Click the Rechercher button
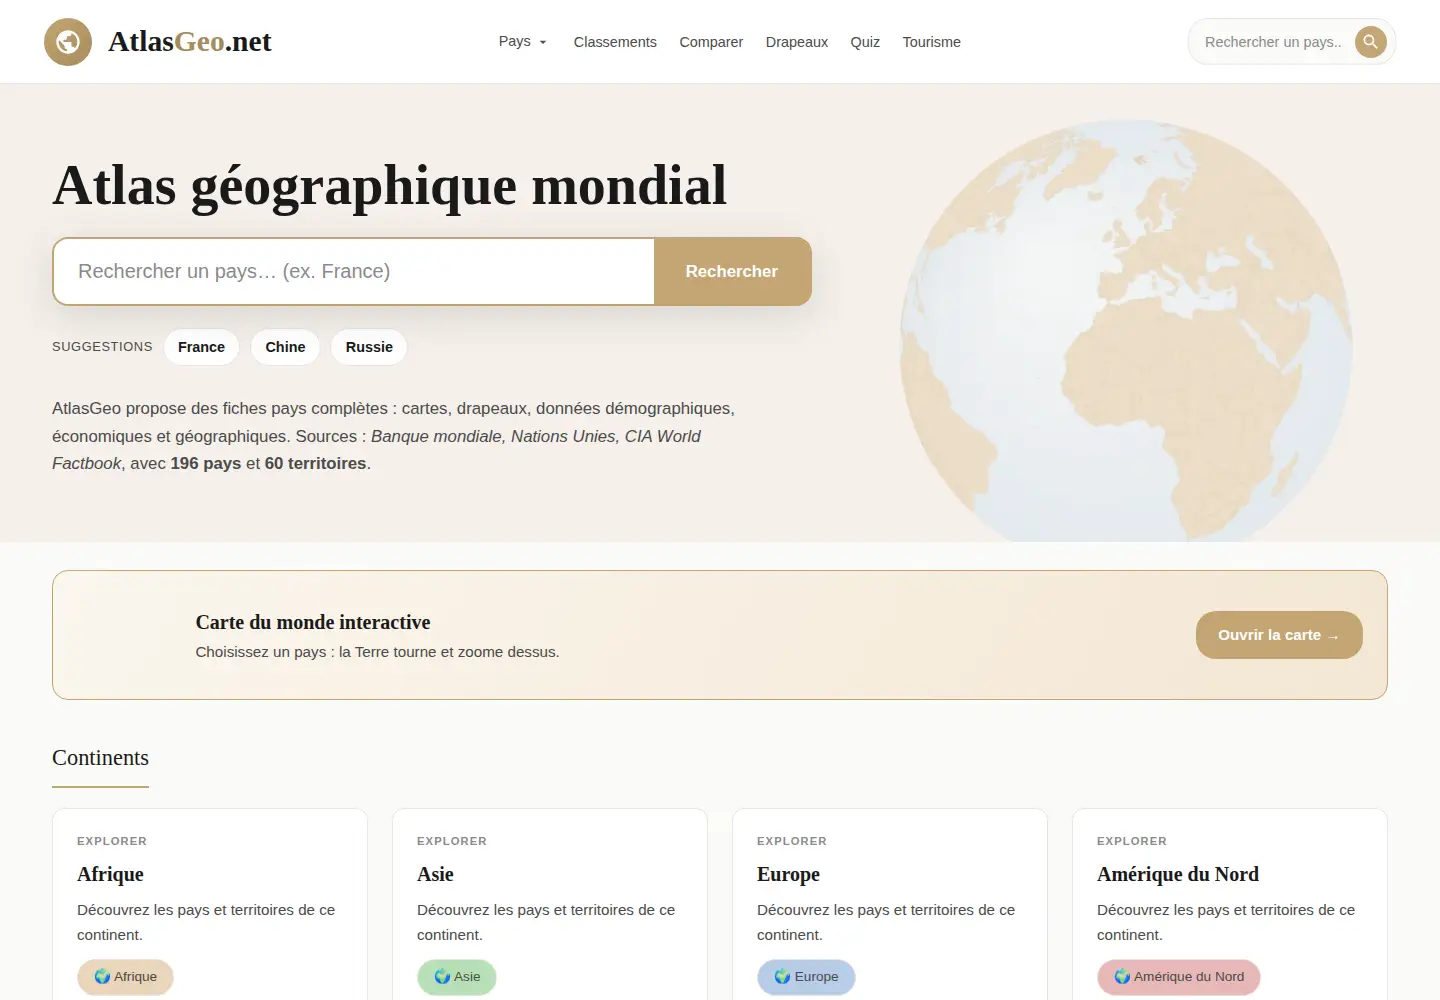This screenshot has width=1440, height=1000. point(732,271)
